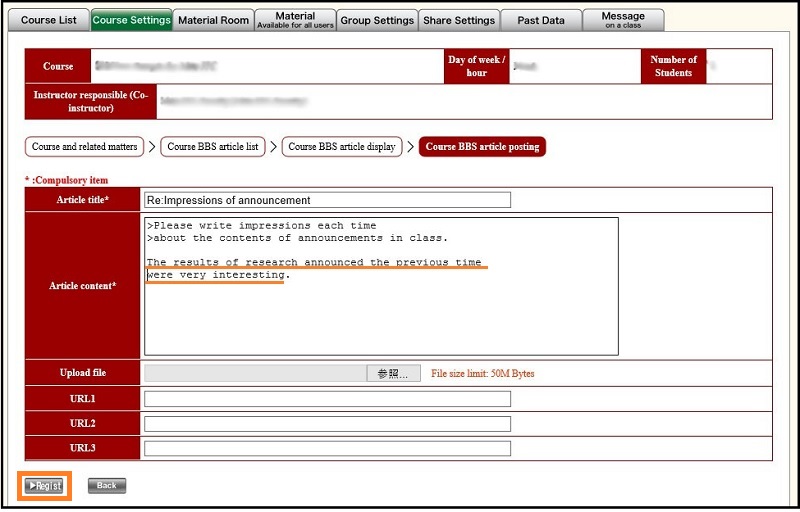Click the Upload file path field
The image size is (800, 512).
[x=255, y=374]
